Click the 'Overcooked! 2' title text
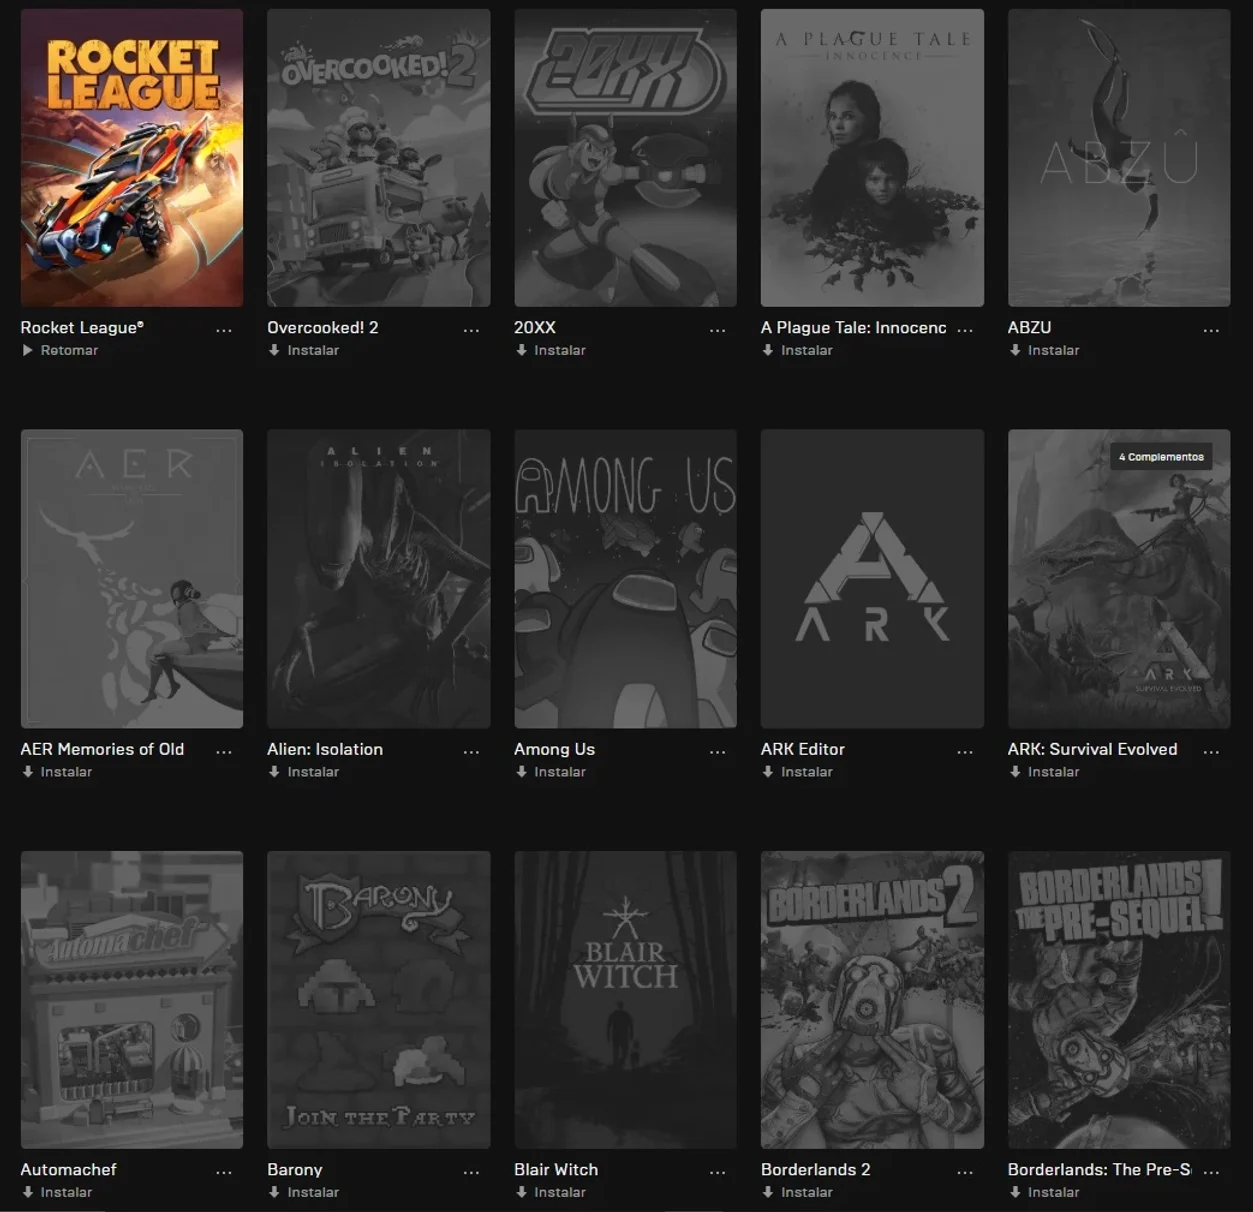Viewport: 1253px width, 1212px height. [x=323, y=327]
